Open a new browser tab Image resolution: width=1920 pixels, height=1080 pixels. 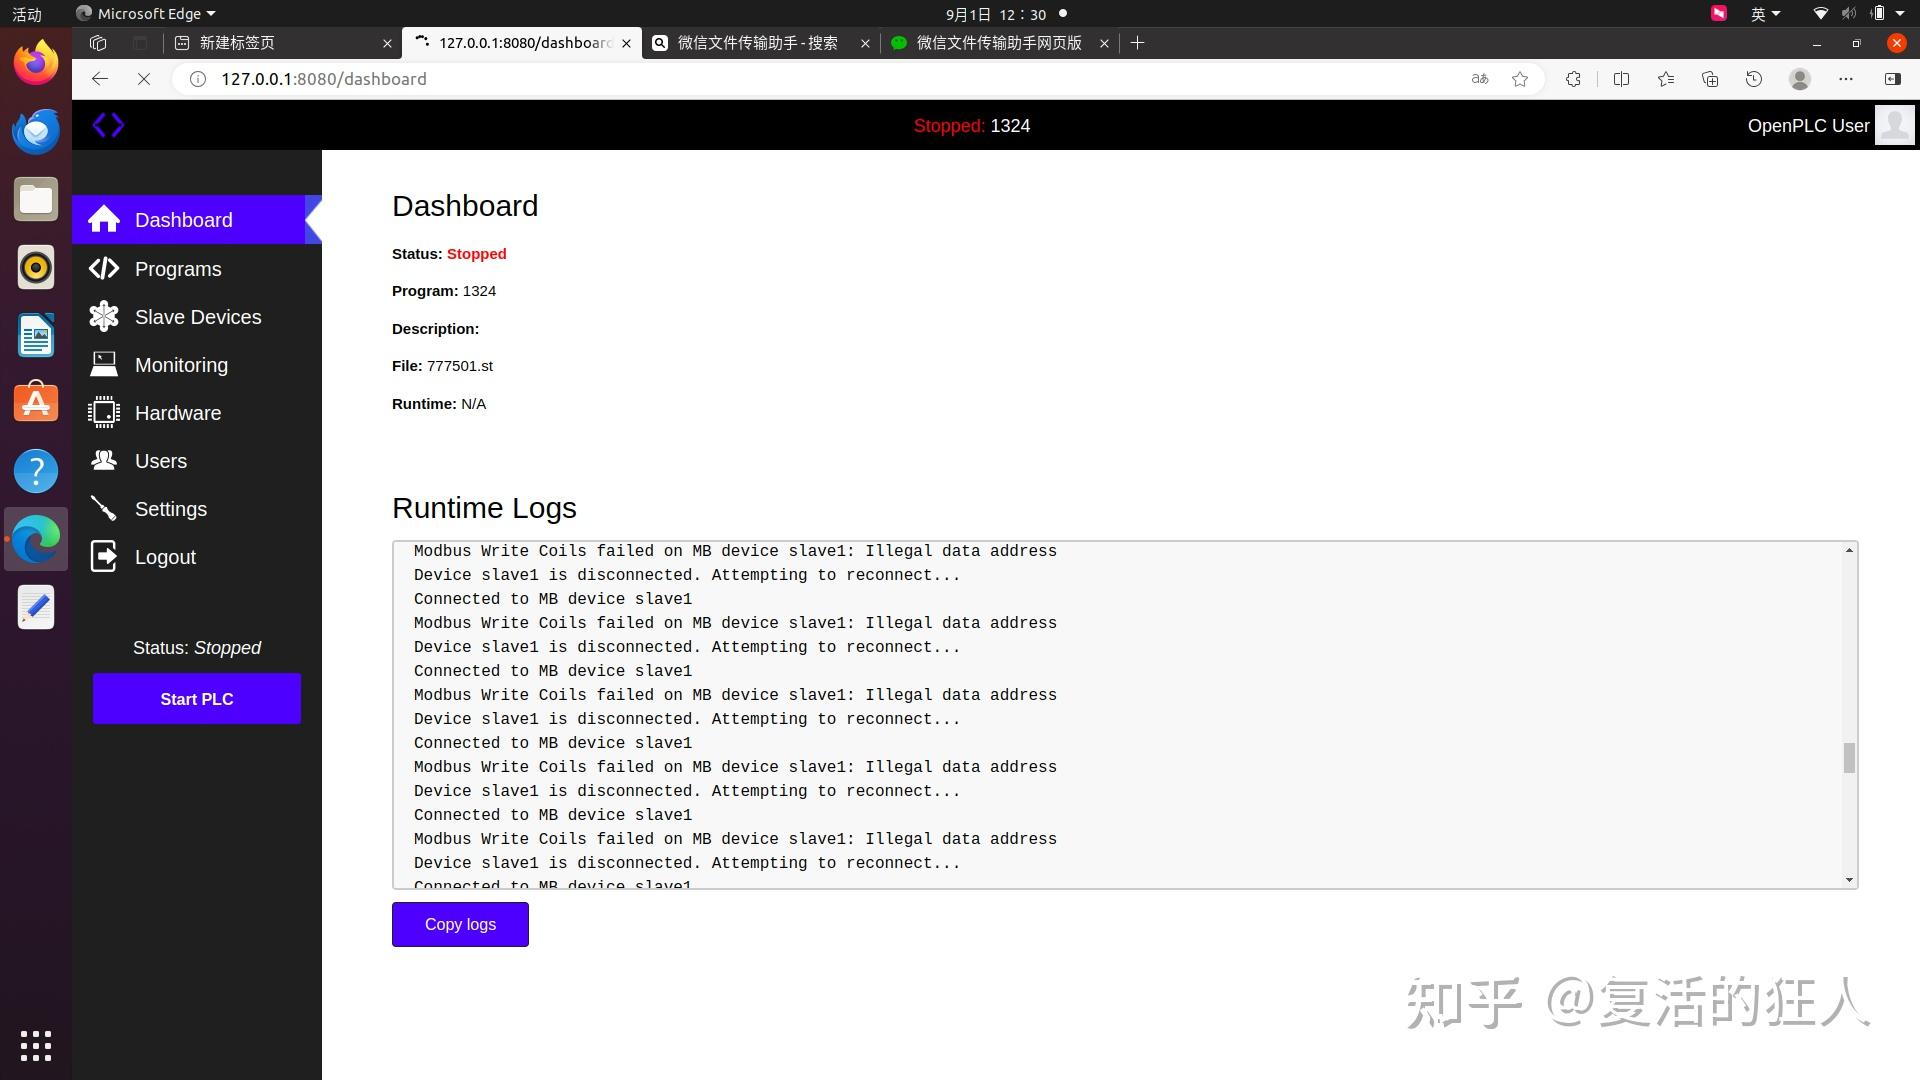click(x=1137, y=43)
